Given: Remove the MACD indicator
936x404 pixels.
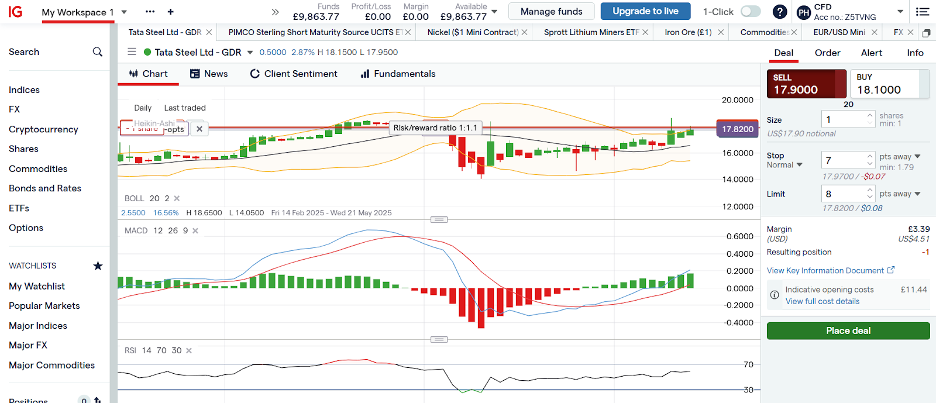Looking at the screenshot, I should [194, 230].
